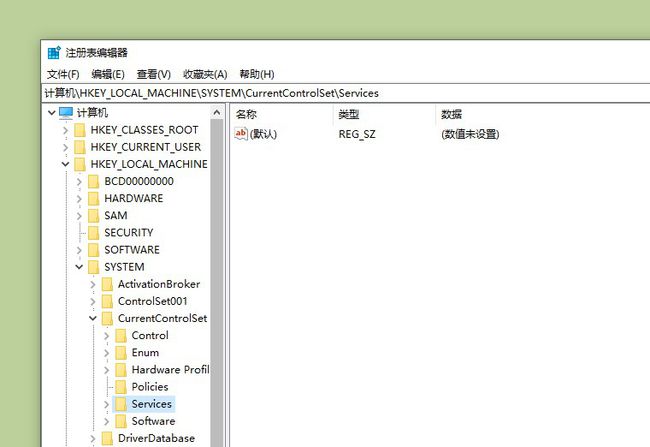The width and height of the screenshot is (650, 447).
Task: Click the SAM folder icon
Action: (x=94, y=216)
